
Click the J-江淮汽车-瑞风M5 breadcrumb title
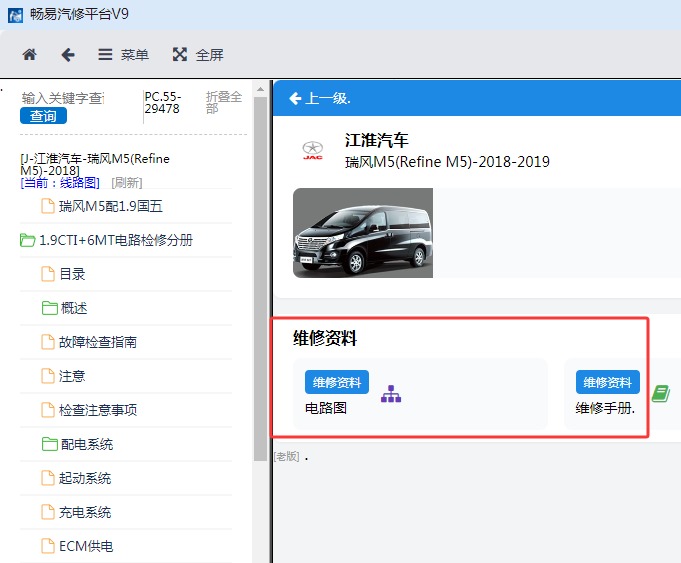[x=95, y=164]
